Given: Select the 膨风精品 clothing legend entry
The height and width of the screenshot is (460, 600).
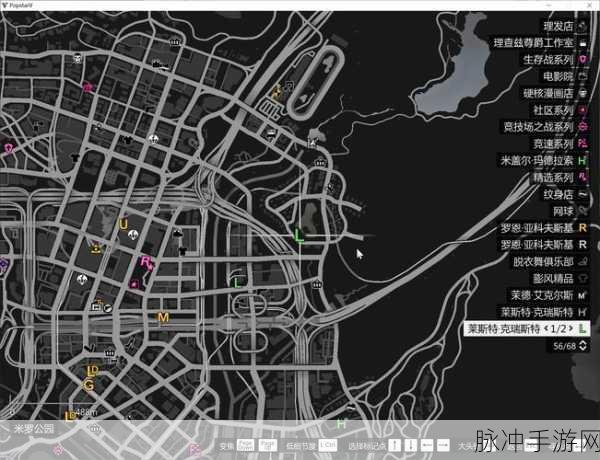Looking at the screenshot, I should point(561,279).
